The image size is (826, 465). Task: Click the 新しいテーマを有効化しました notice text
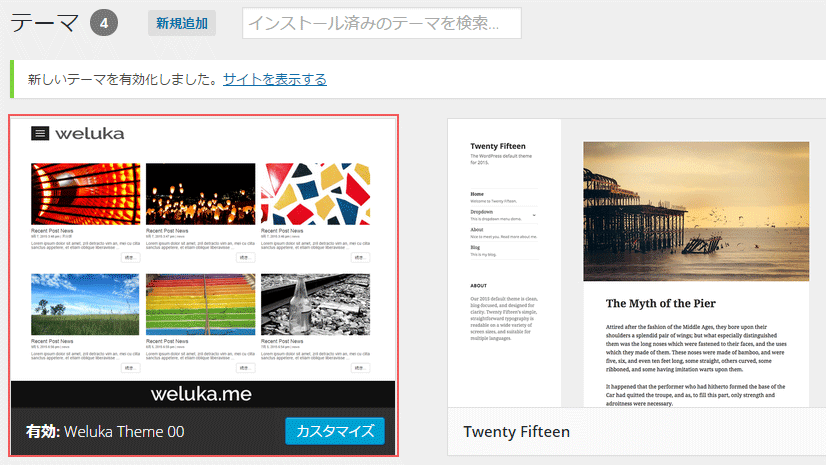click(122, 80)
